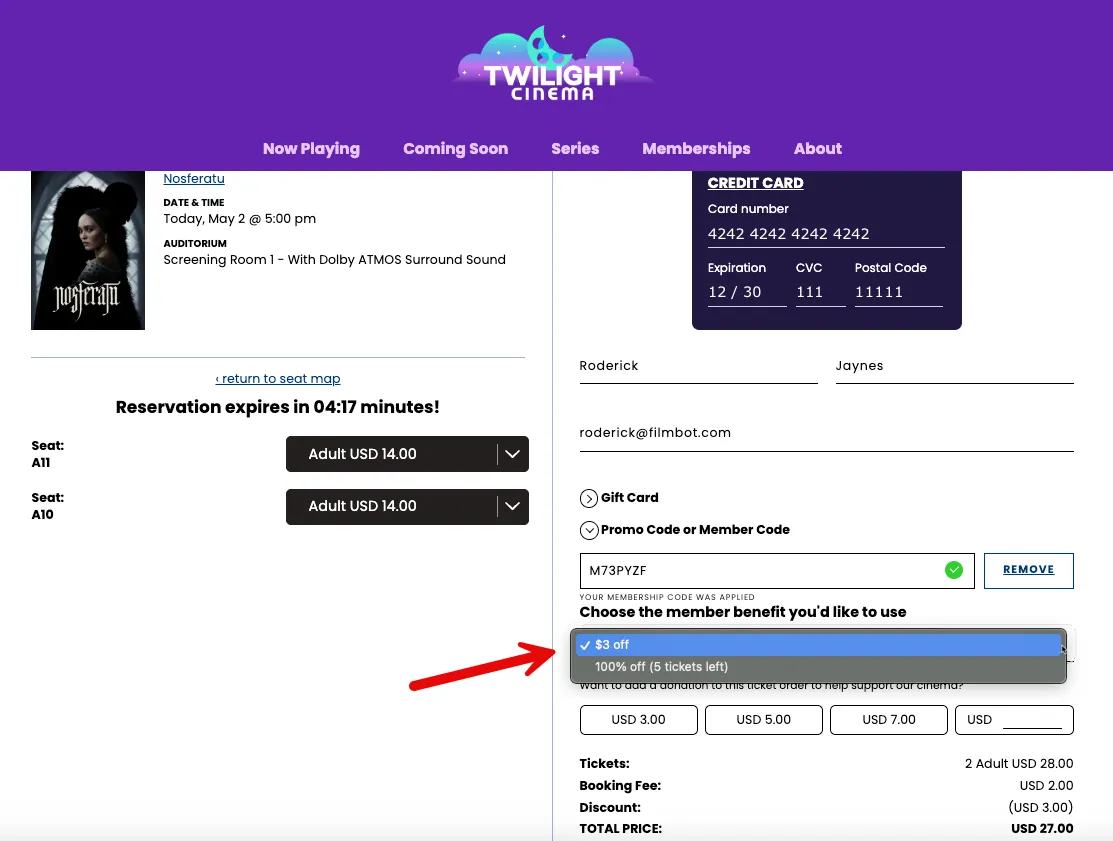Choose 100% off (5 tickets left)
This screenshot has height=841, width=1113.
point(818,667)
